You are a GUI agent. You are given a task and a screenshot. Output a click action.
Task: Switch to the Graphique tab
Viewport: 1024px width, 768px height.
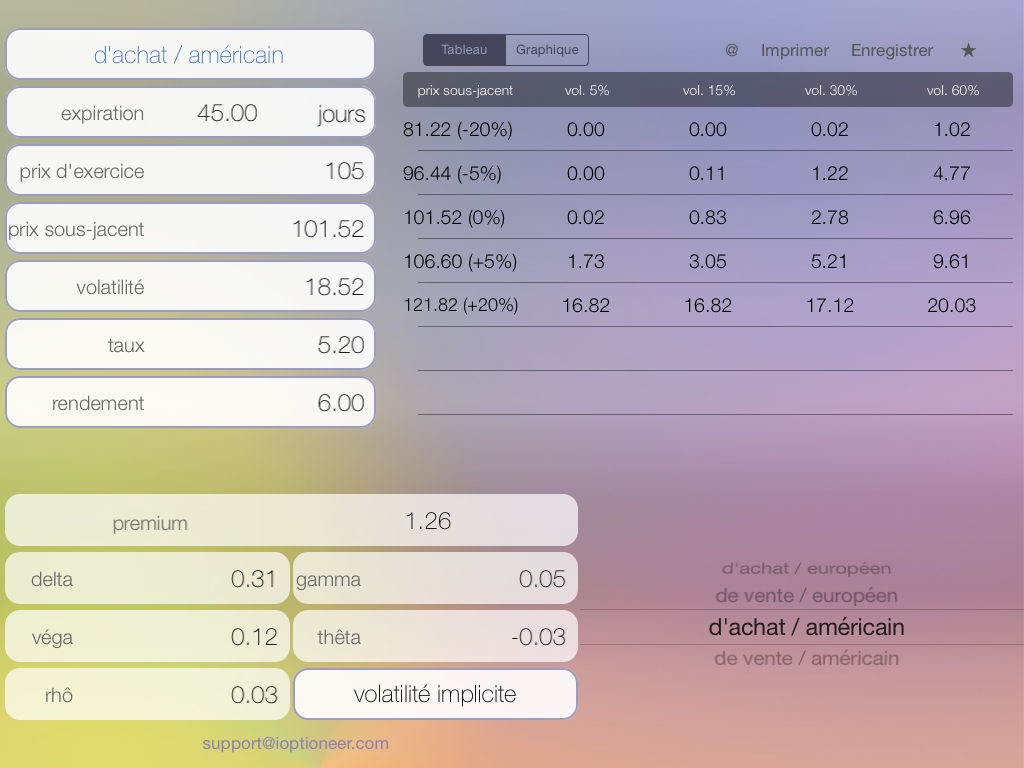[547, 50]
